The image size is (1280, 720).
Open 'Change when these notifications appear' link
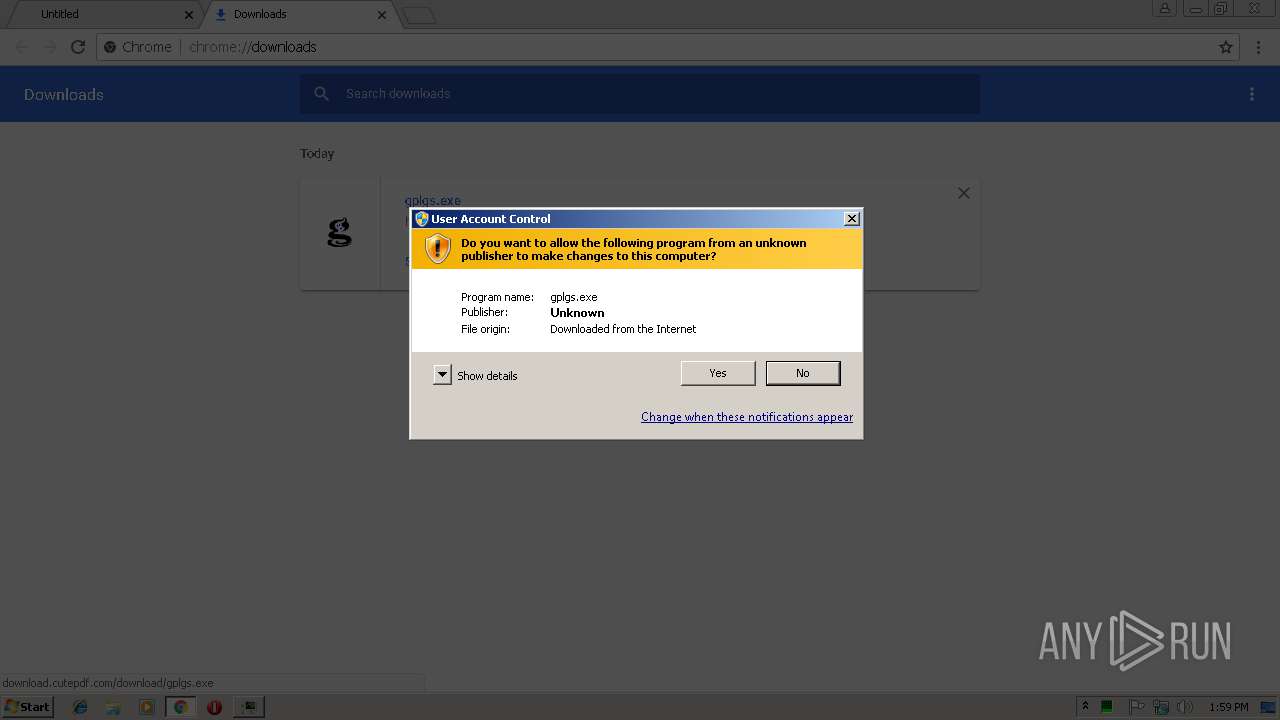(747, 417)
